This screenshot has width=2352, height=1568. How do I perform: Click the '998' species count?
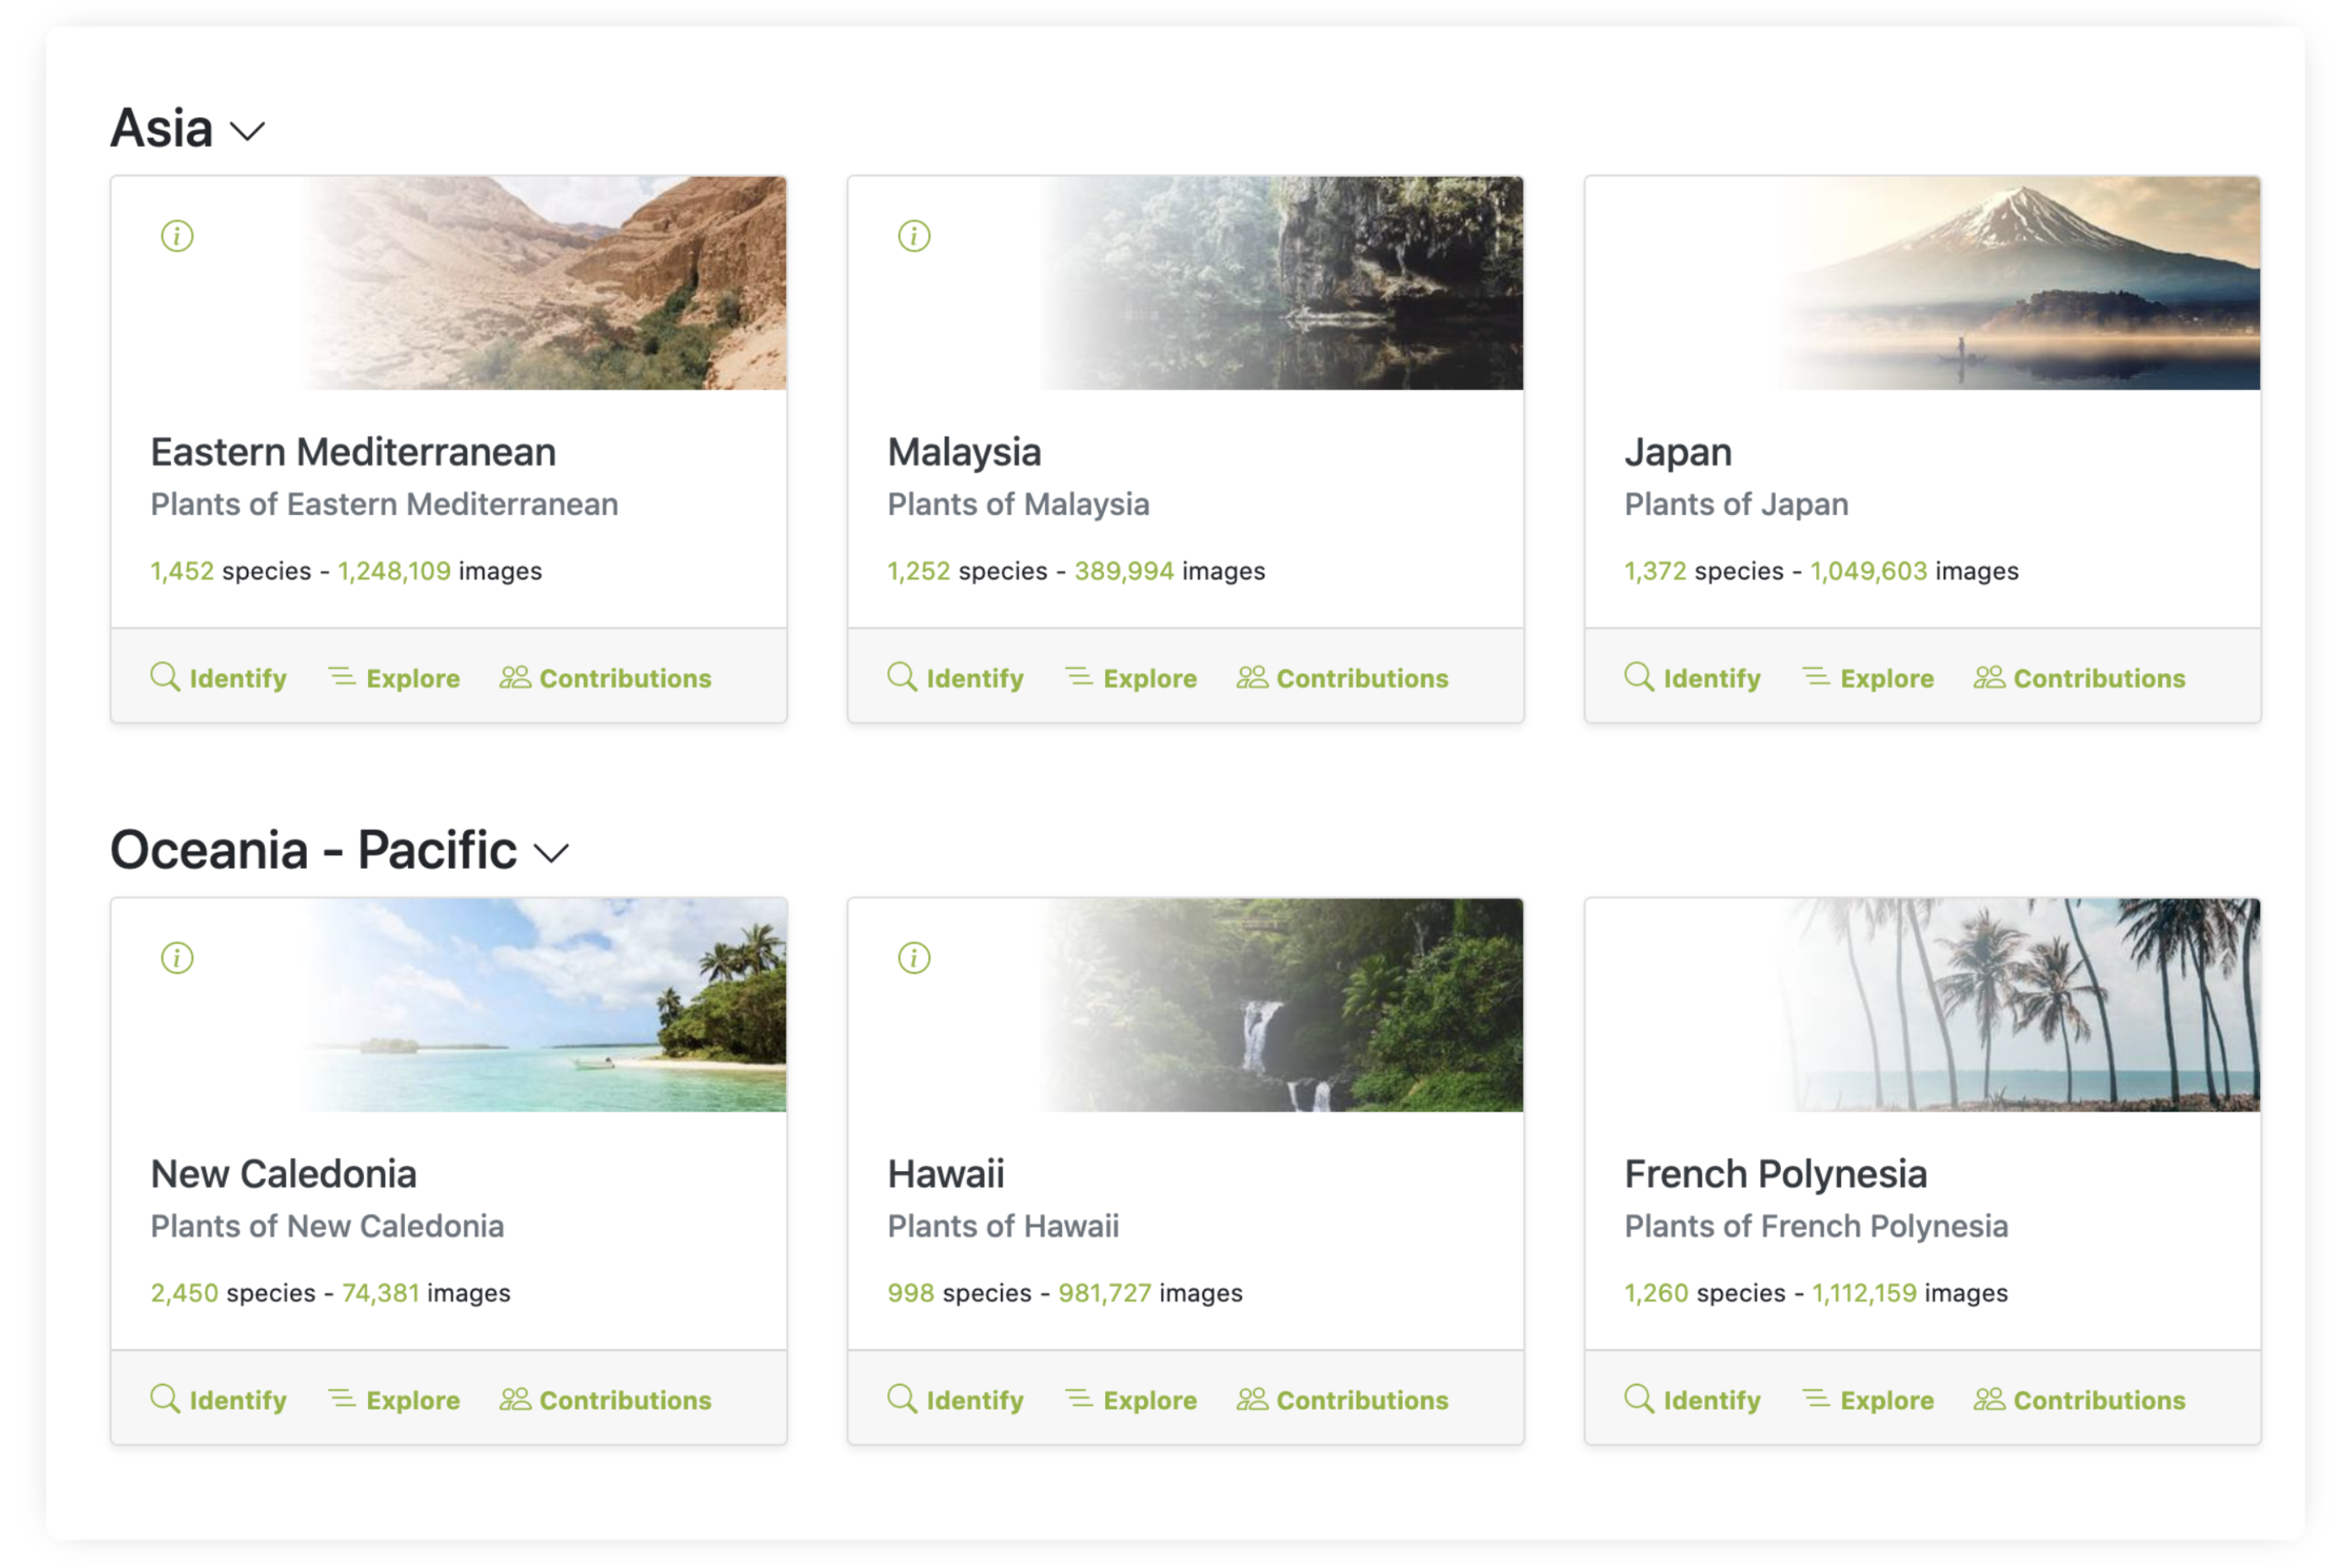coord(911,1293)
